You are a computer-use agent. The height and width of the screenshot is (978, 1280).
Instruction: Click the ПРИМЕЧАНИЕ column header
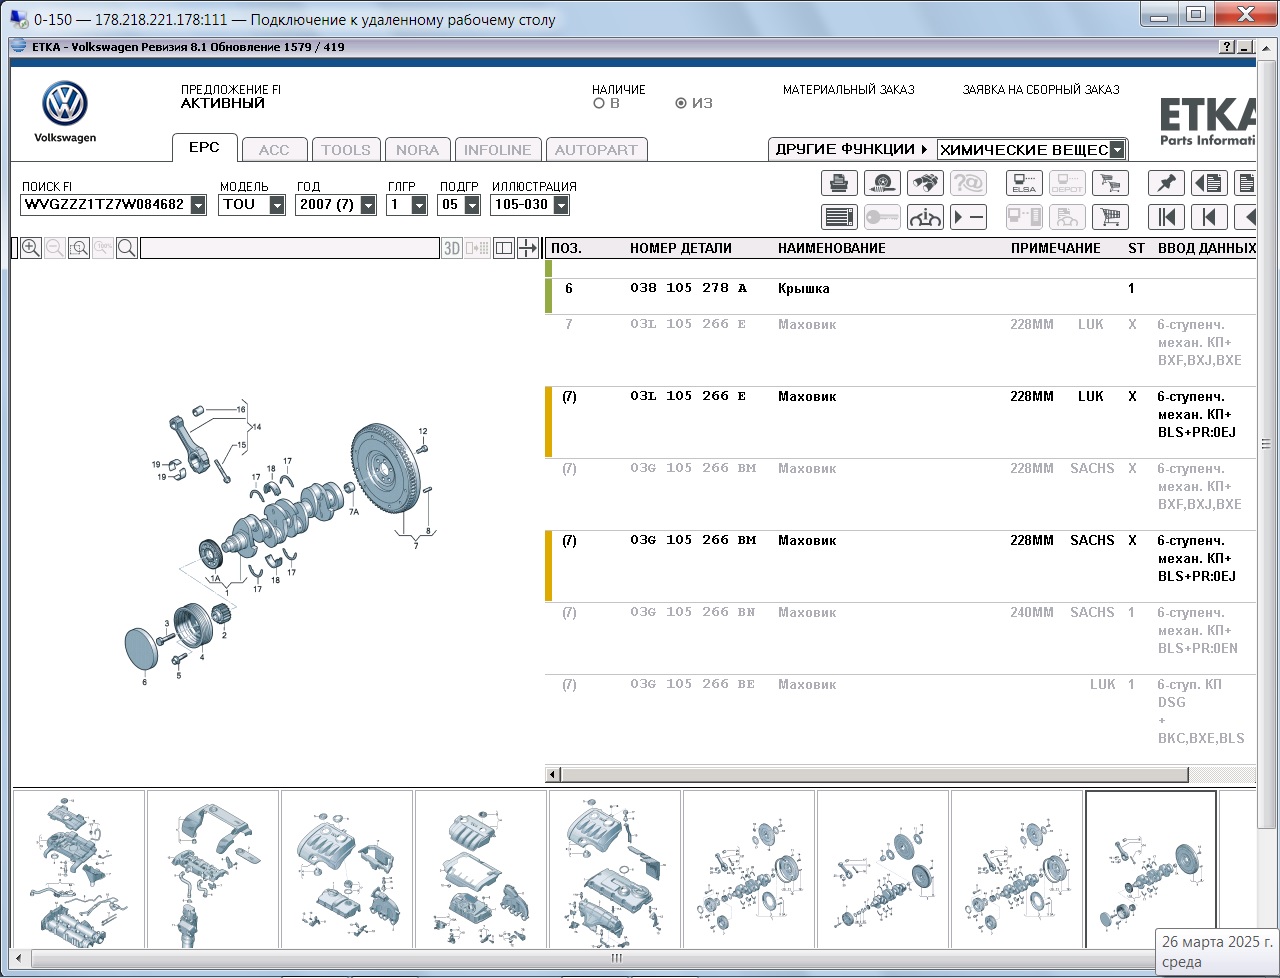(x=1055, y=248)
